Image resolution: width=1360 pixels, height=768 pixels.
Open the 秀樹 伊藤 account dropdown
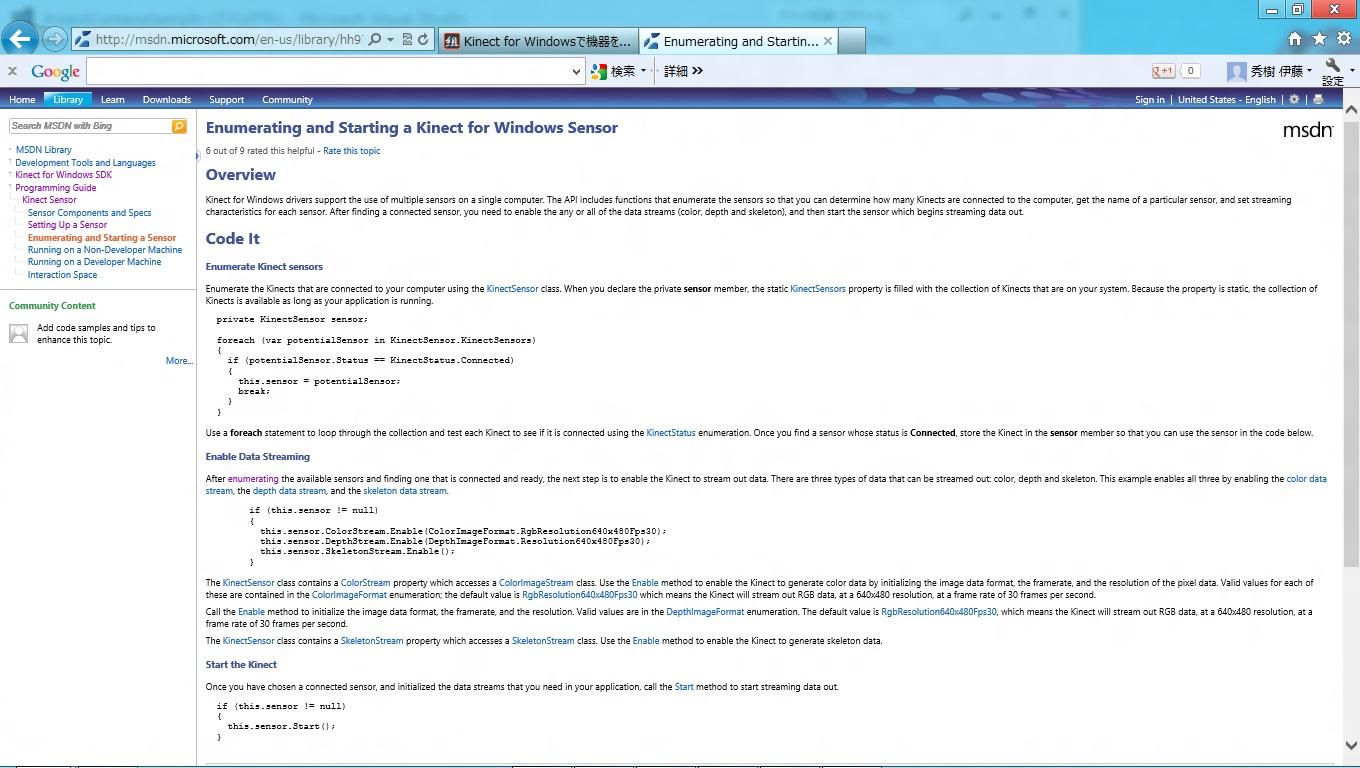coord(1309,71)
